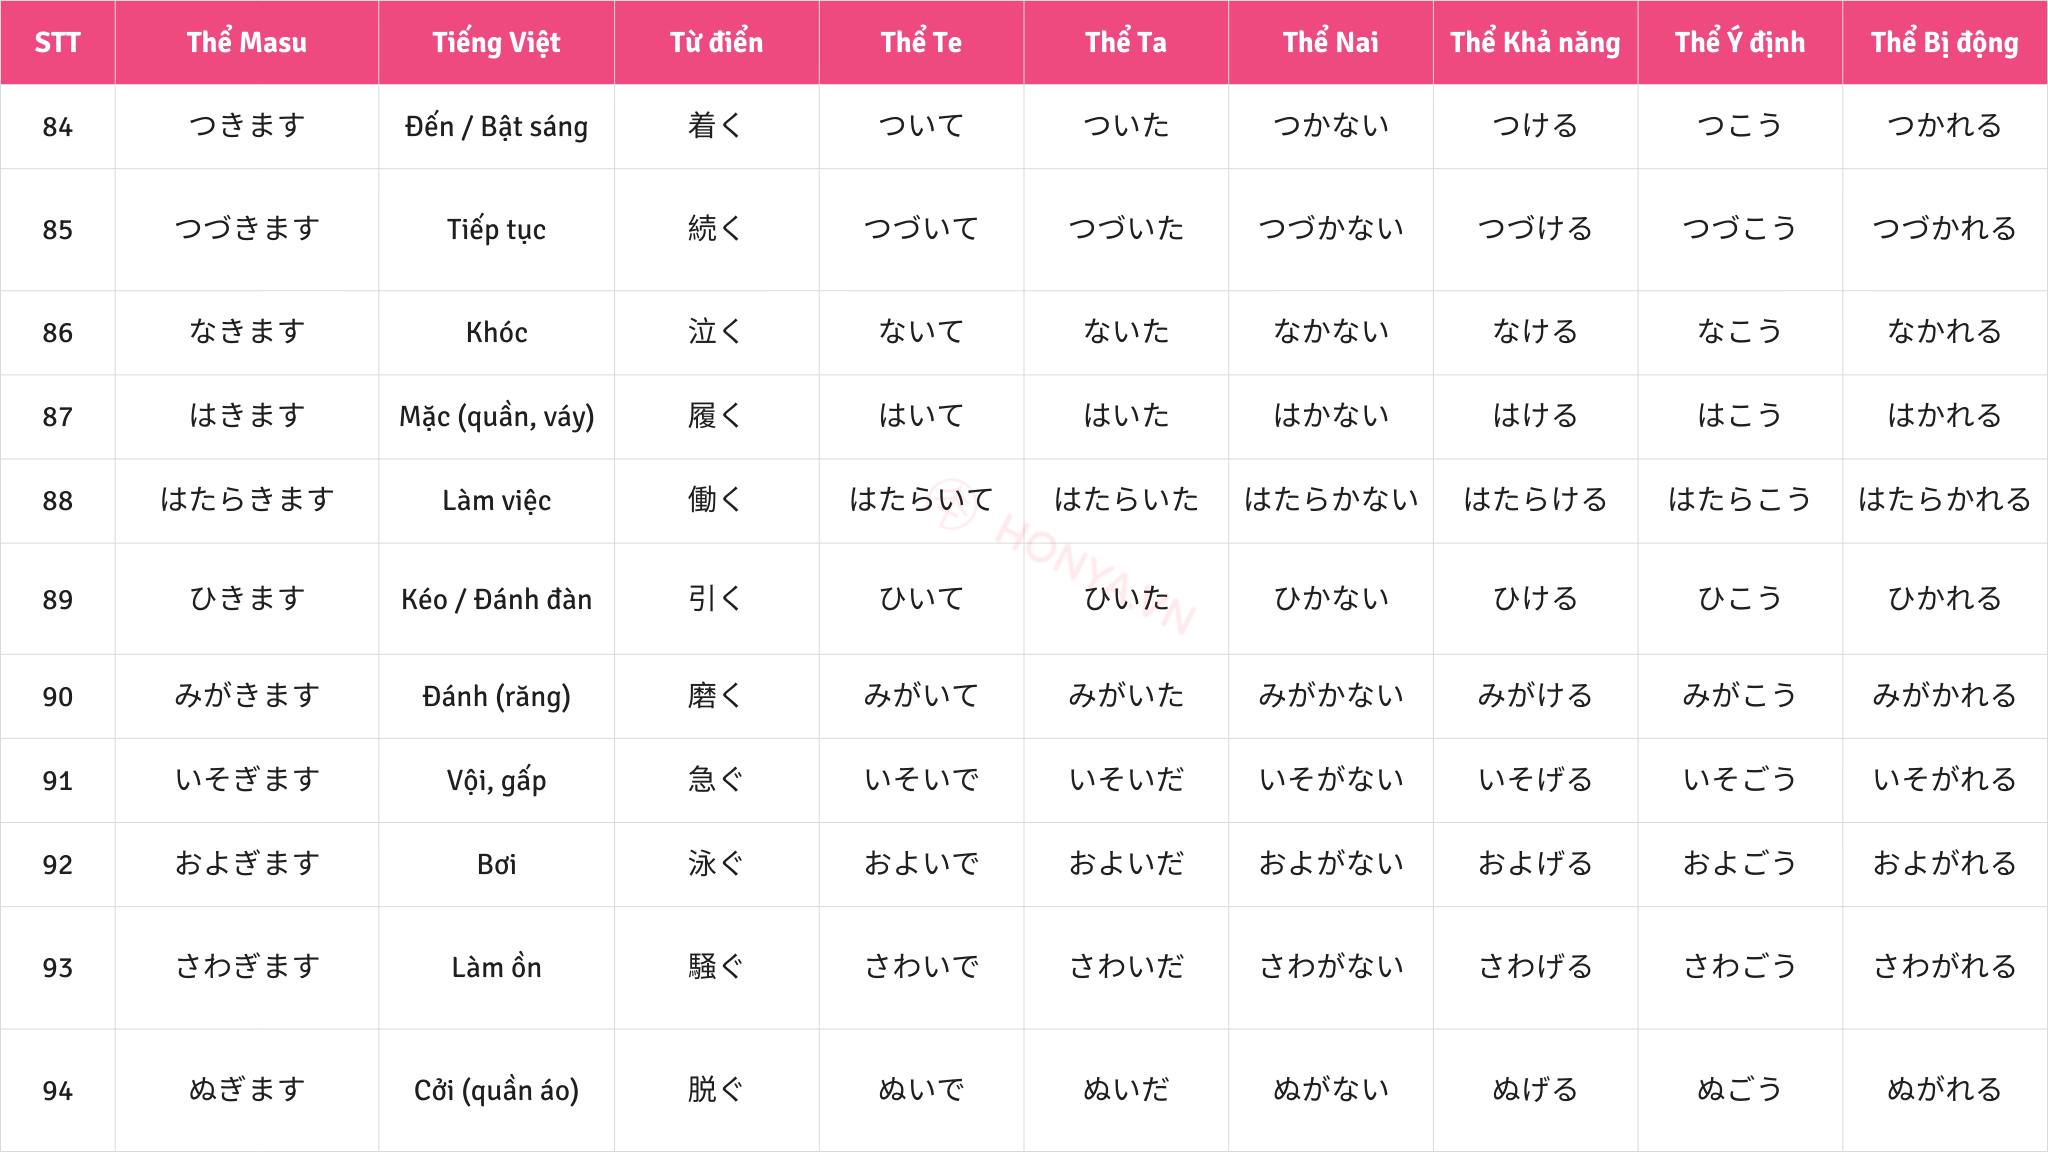Click the row number 84 cell
2048x1152 pixels.
[x=57, y=127]
